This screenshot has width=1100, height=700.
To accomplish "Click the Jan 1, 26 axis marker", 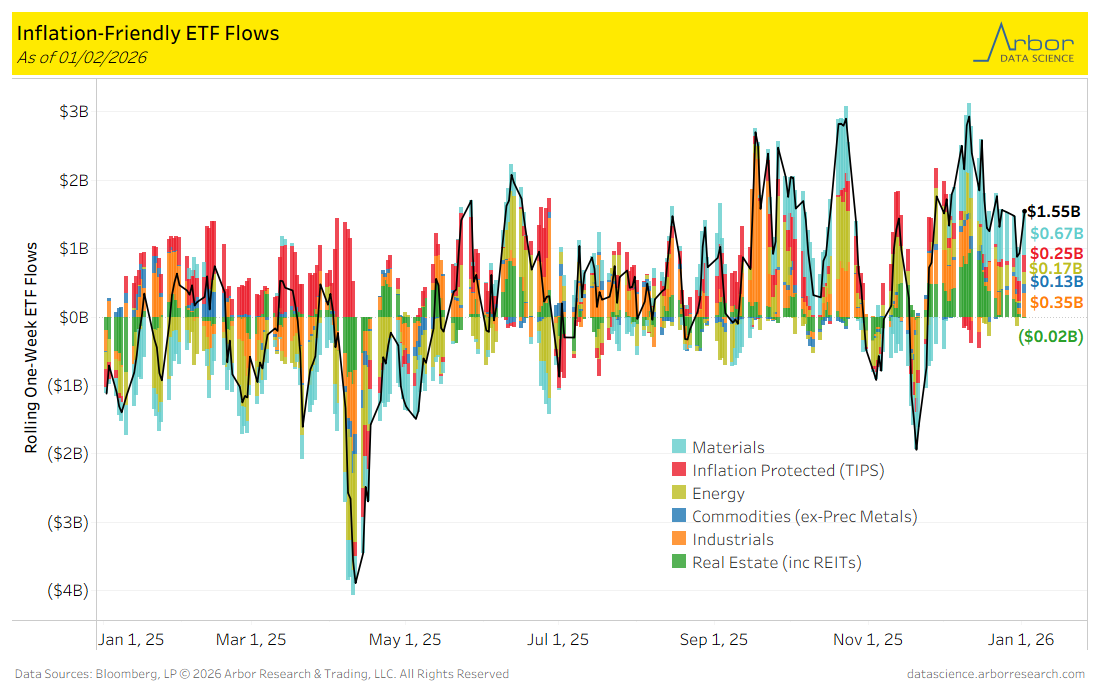I will [x=1021, y=640].
